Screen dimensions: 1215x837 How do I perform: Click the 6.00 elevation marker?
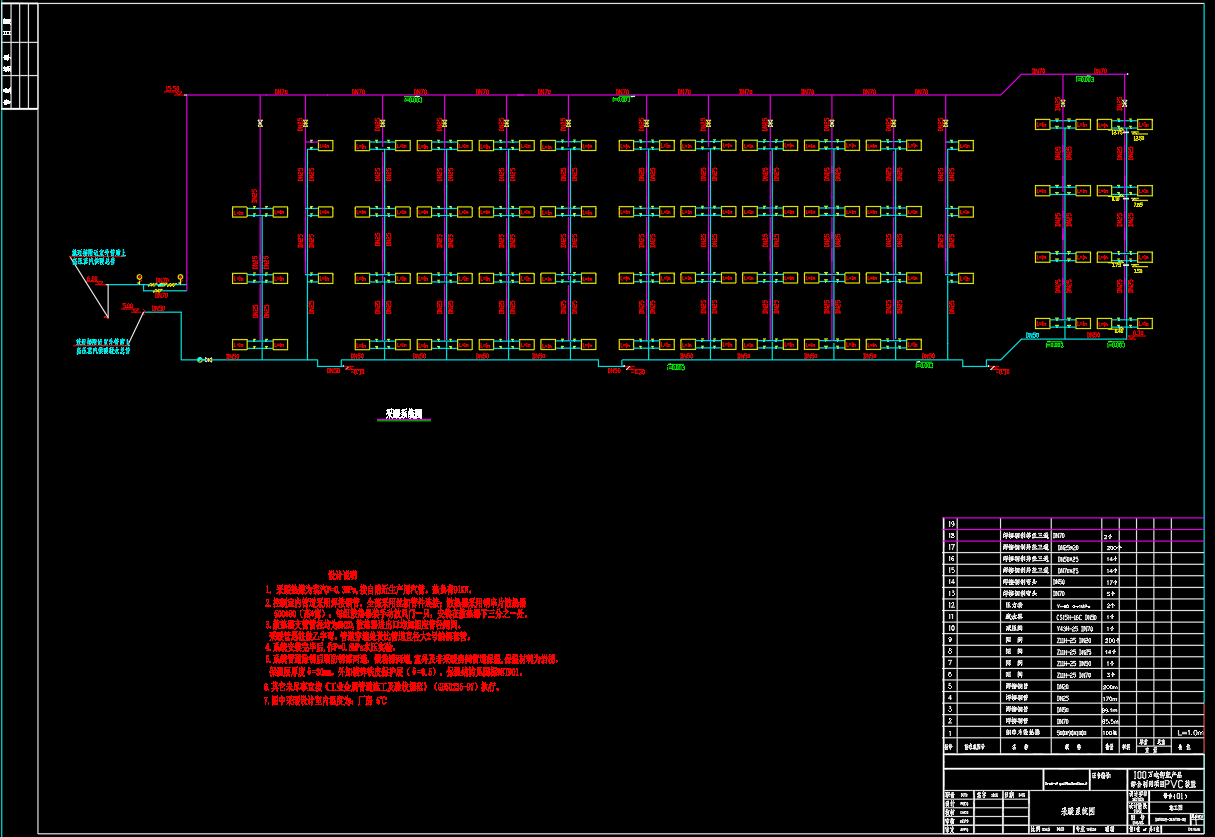pos(93,280)
